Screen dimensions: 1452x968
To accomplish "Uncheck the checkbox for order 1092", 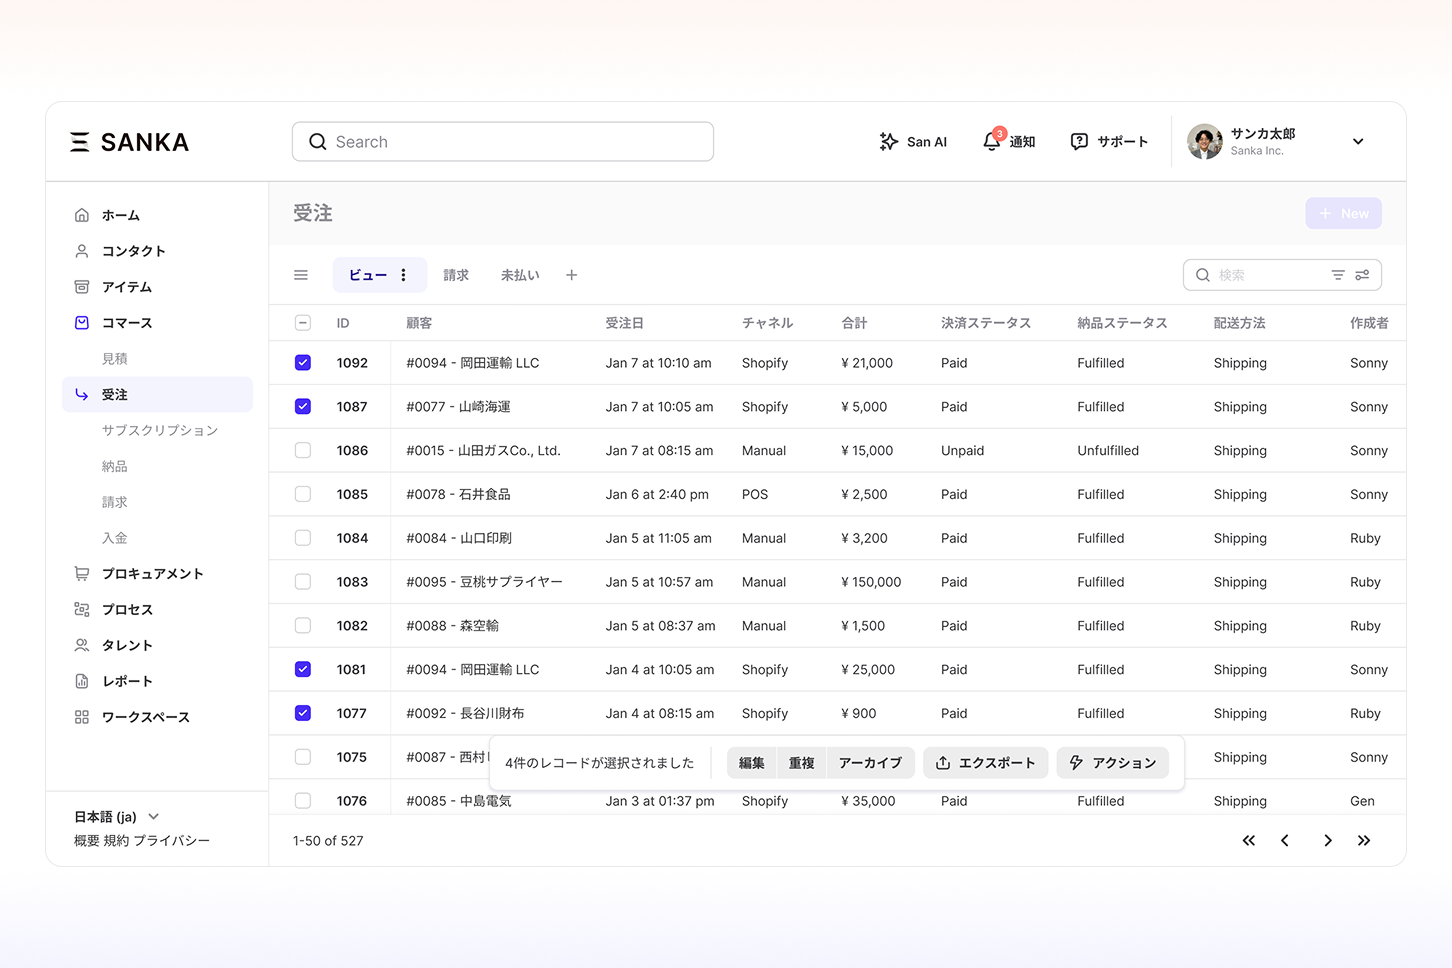I will pos(303,363).
